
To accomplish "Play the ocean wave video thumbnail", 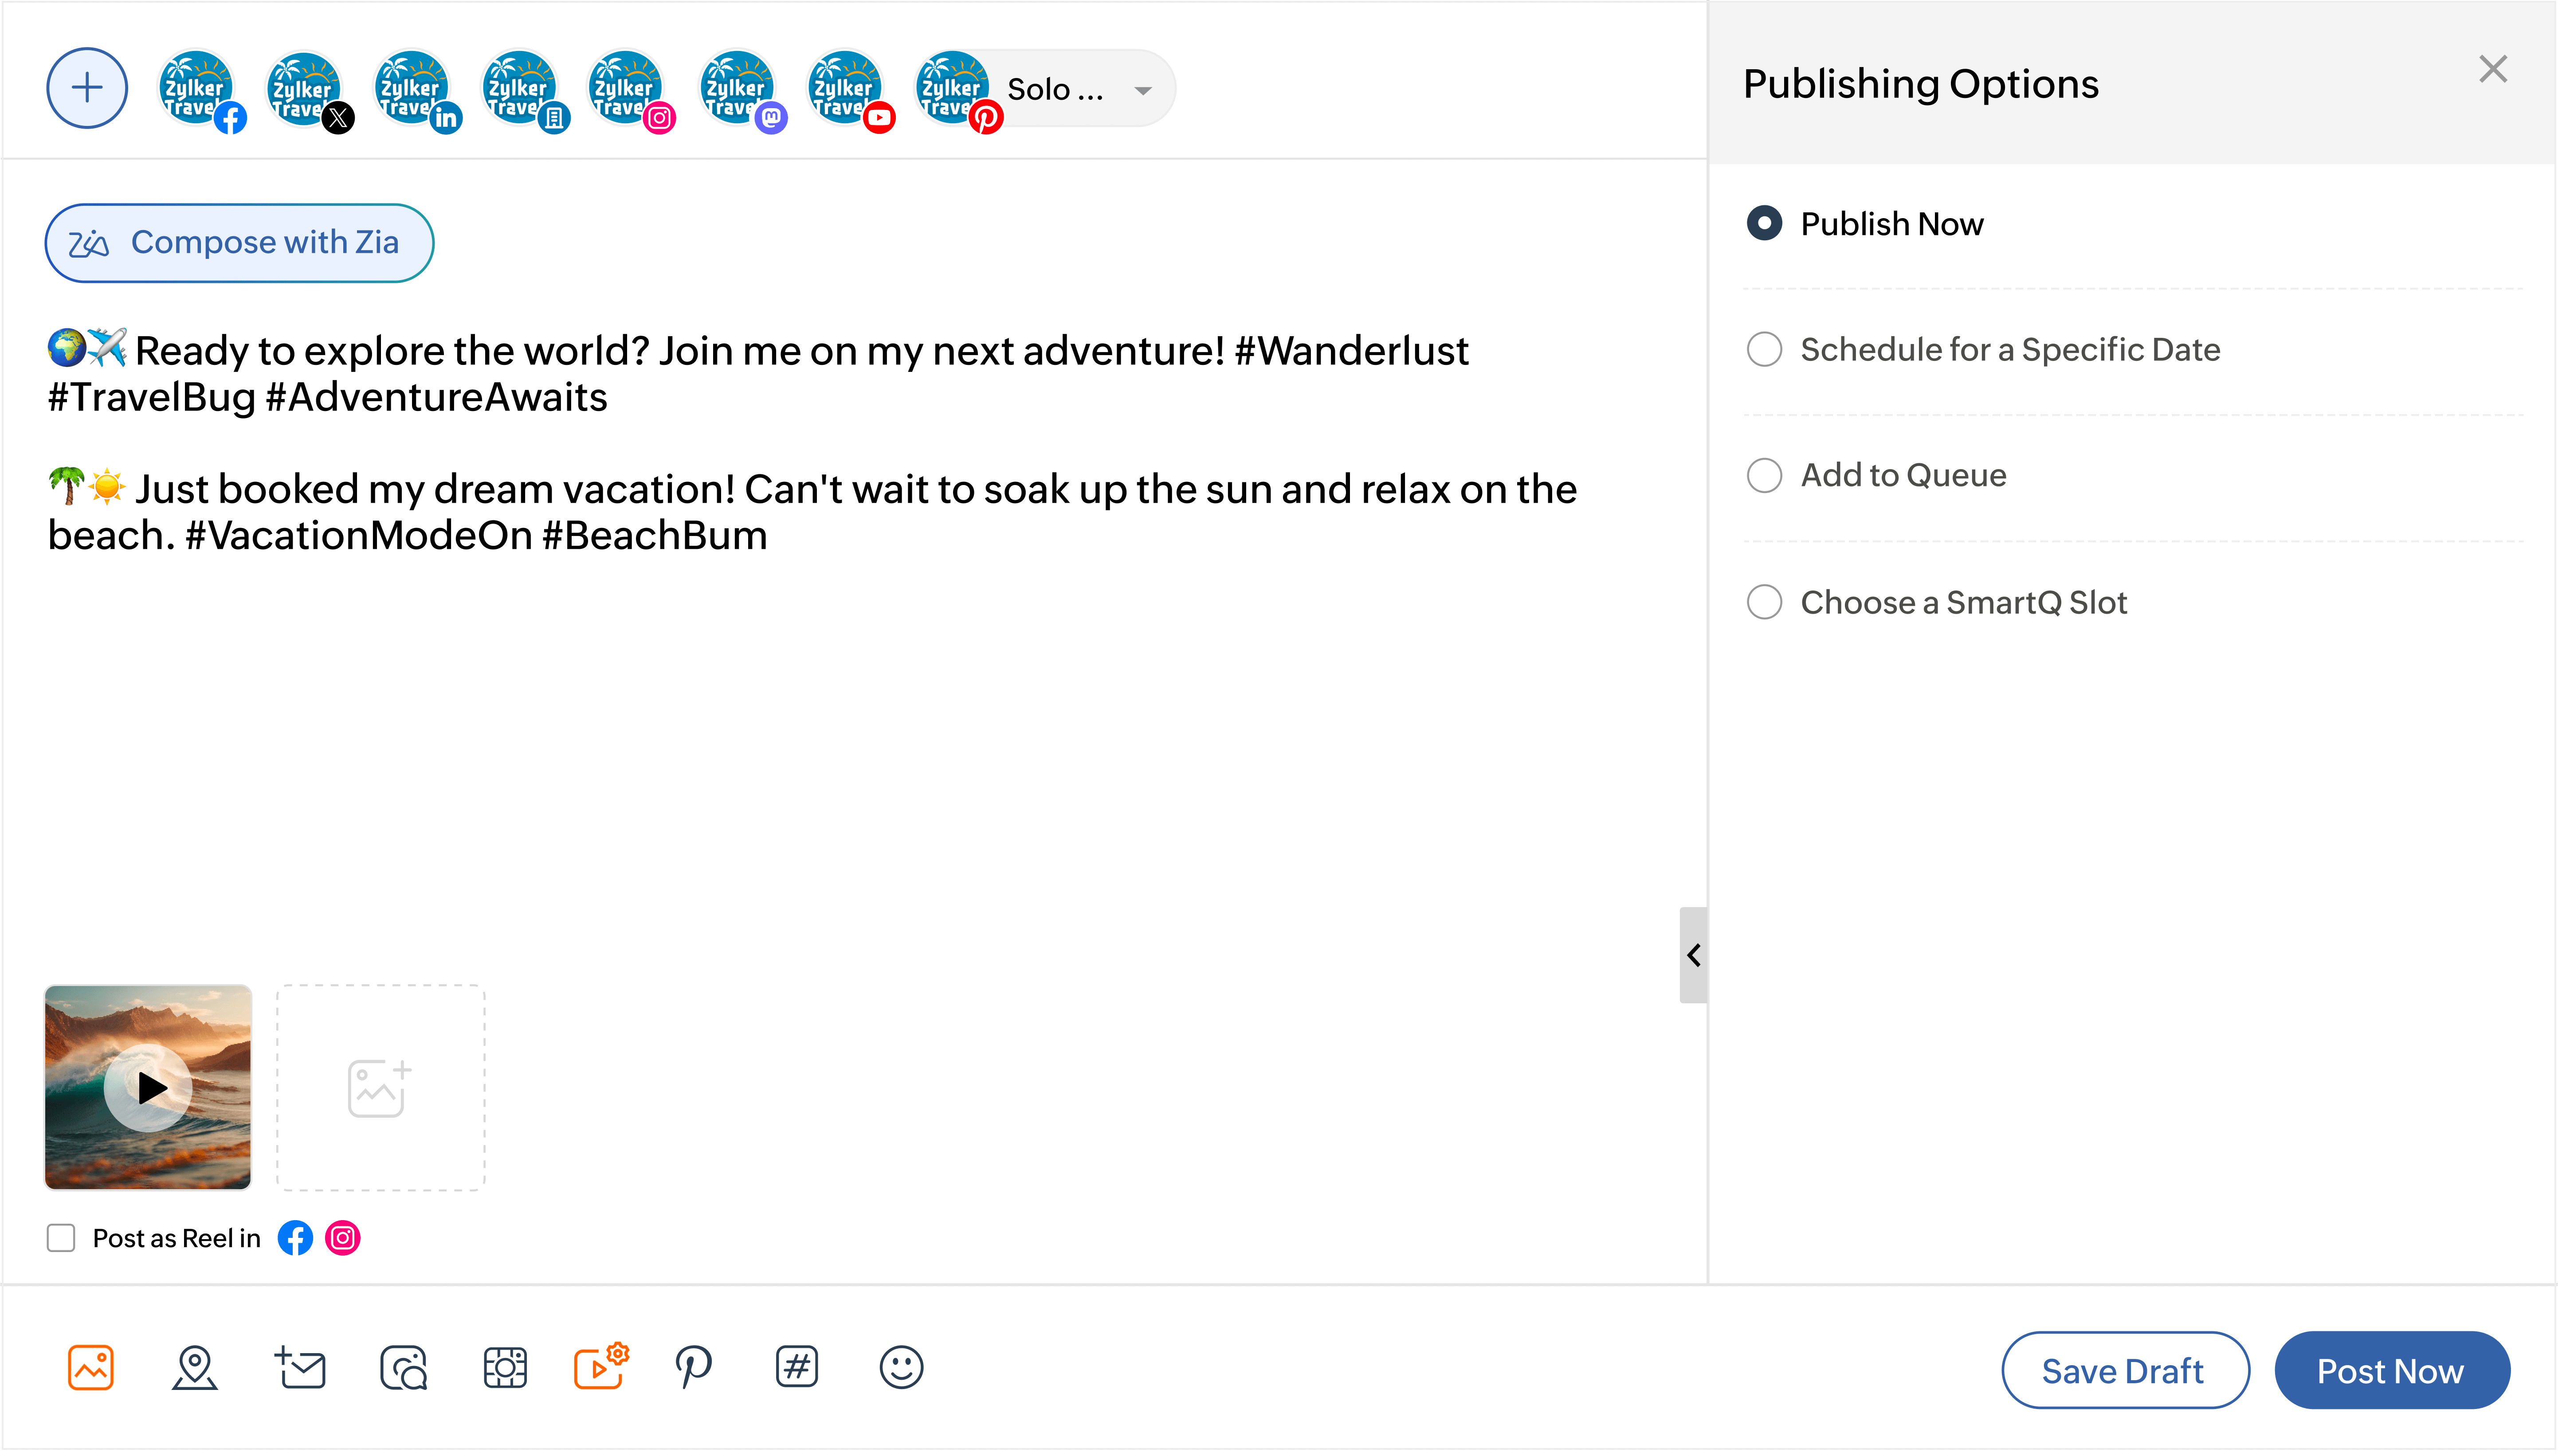I will point(148,1087).
